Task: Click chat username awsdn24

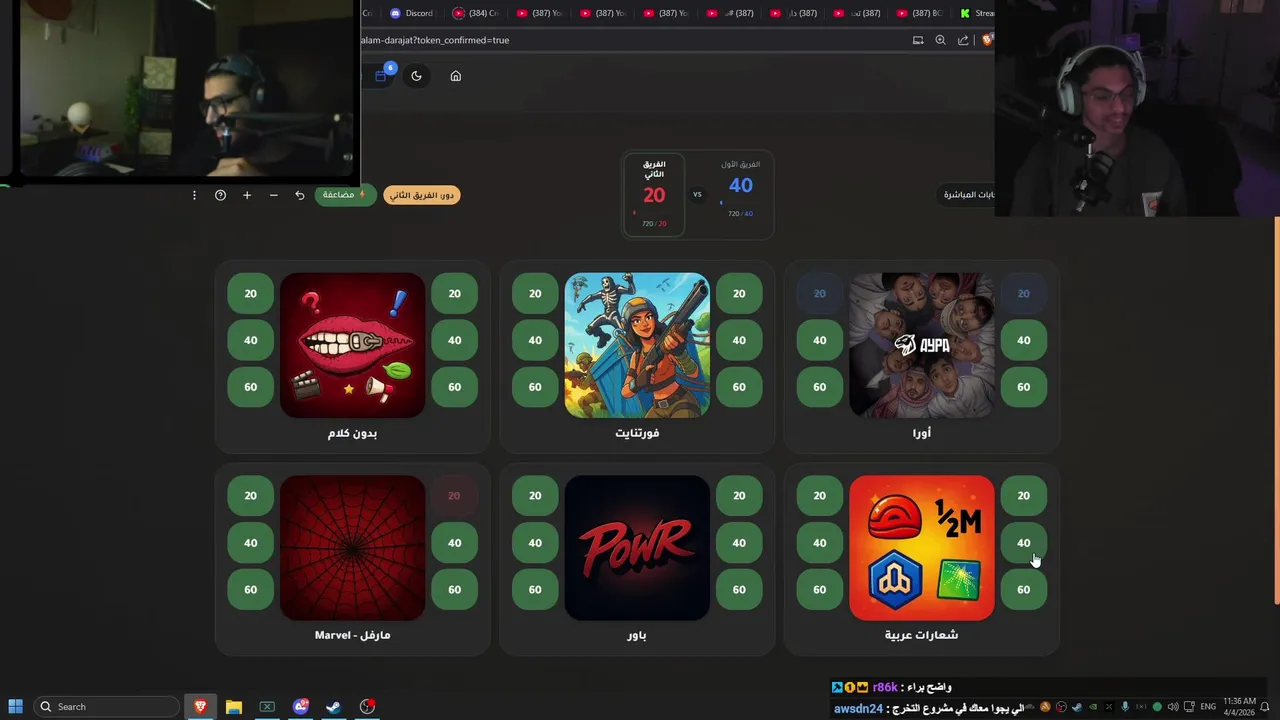Action: coord(859,709)
